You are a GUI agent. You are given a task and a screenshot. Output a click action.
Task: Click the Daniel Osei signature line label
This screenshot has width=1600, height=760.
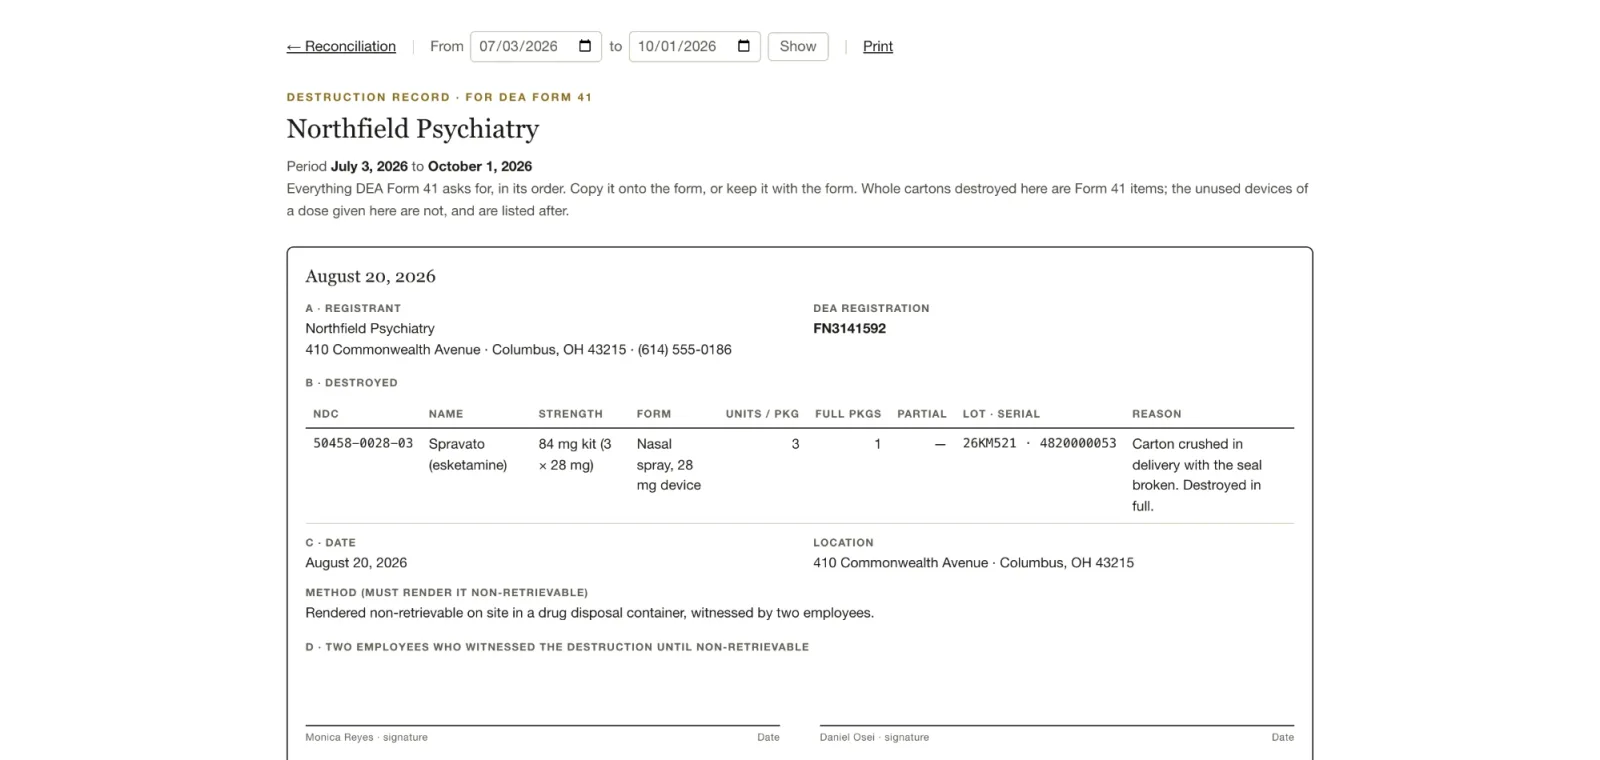874,737
